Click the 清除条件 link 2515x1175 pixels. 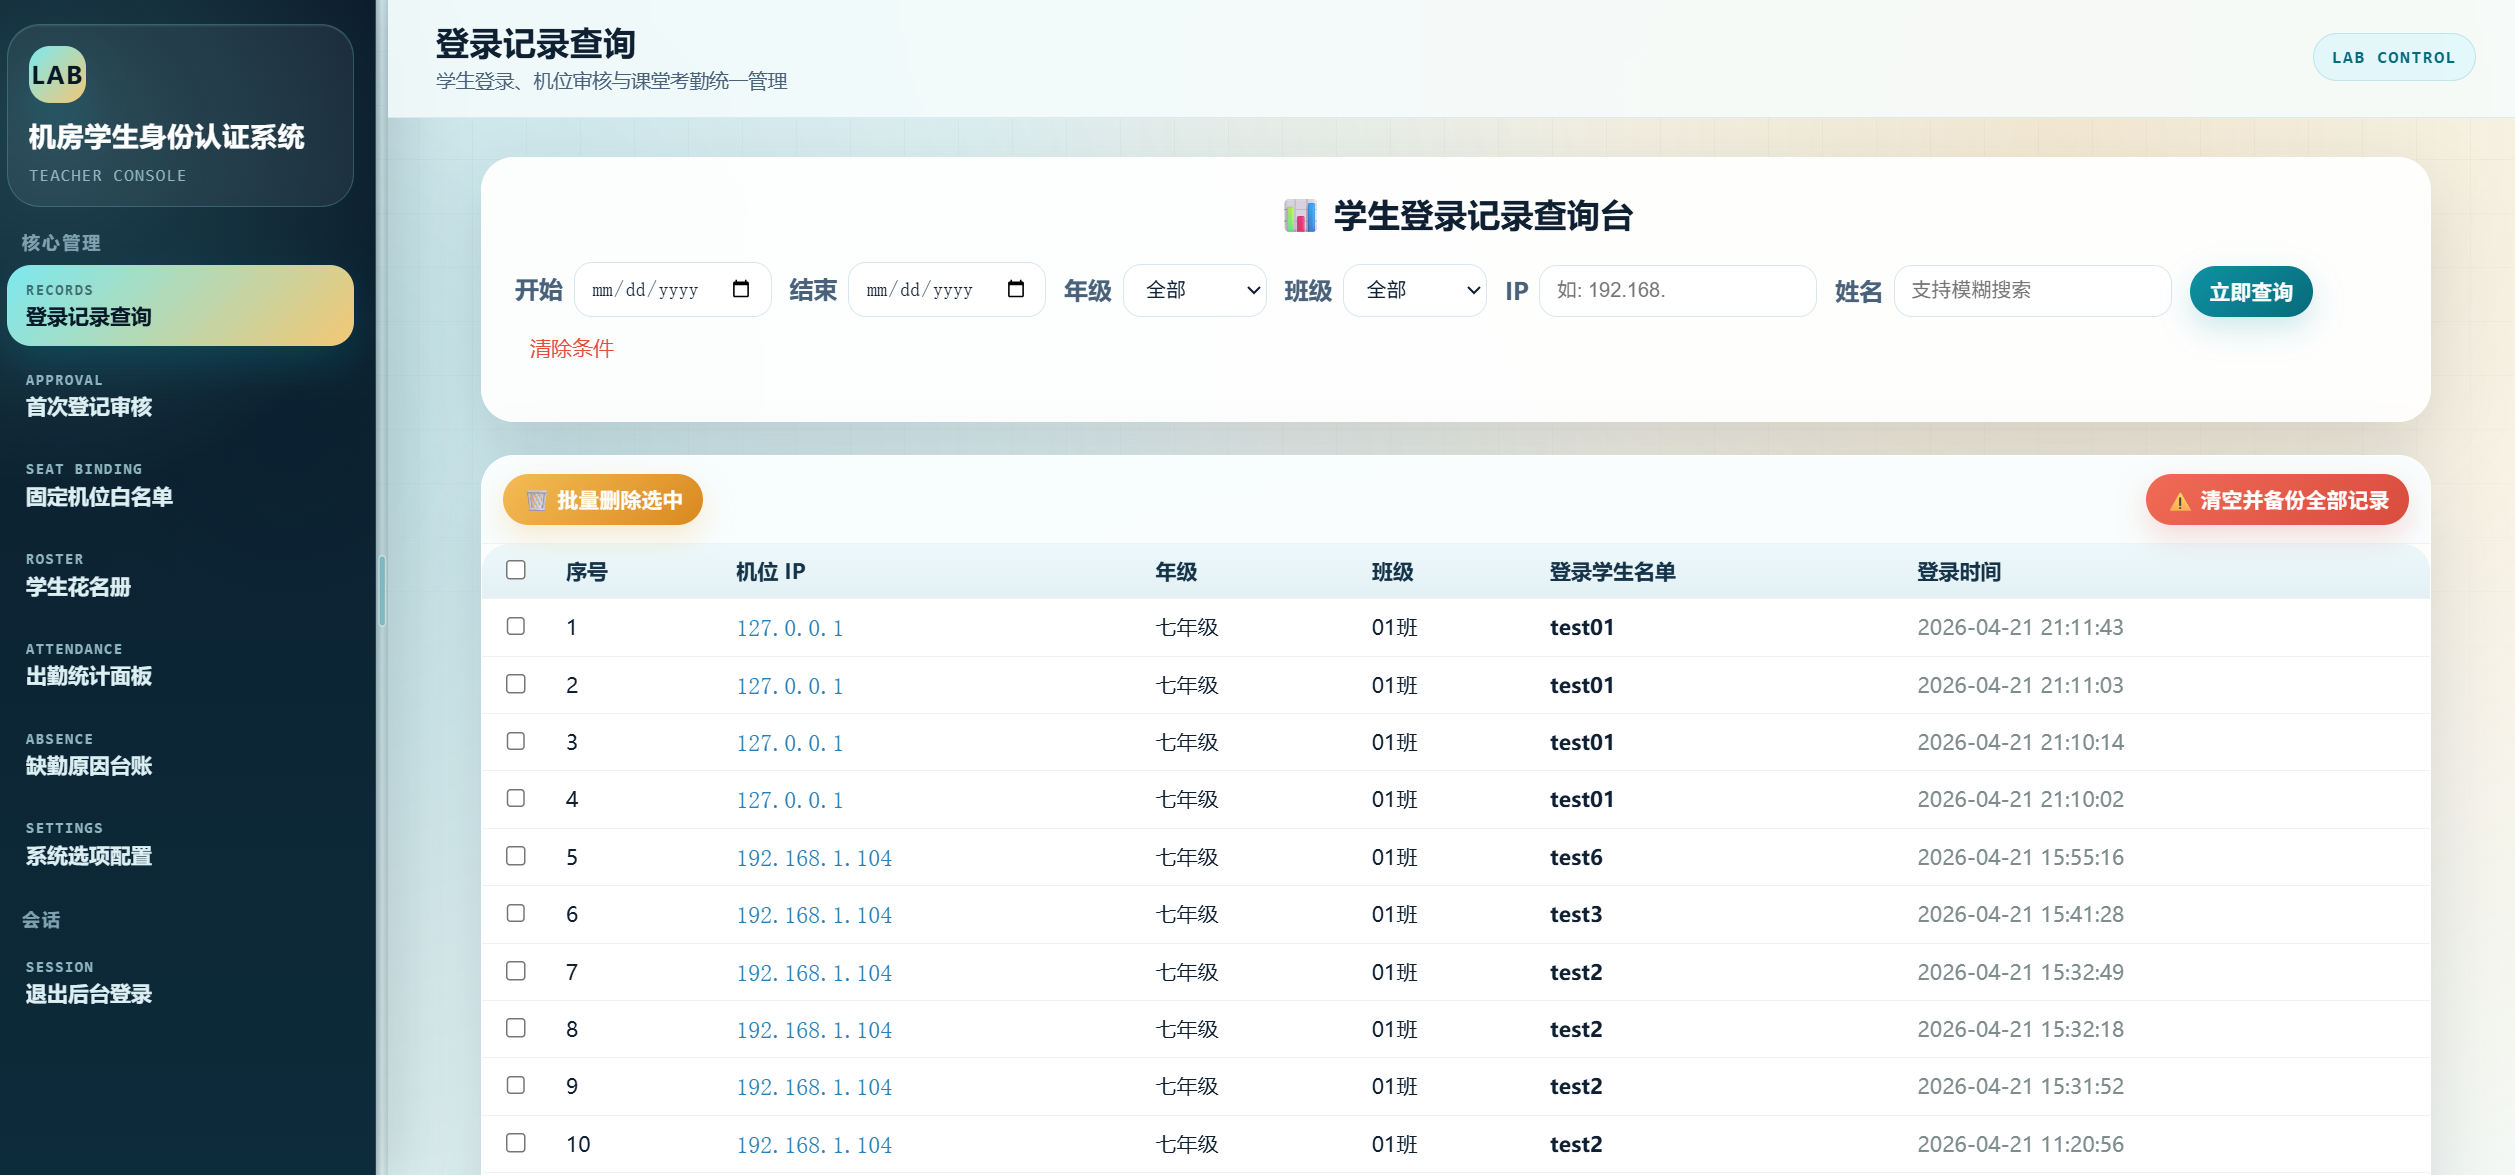571,348
